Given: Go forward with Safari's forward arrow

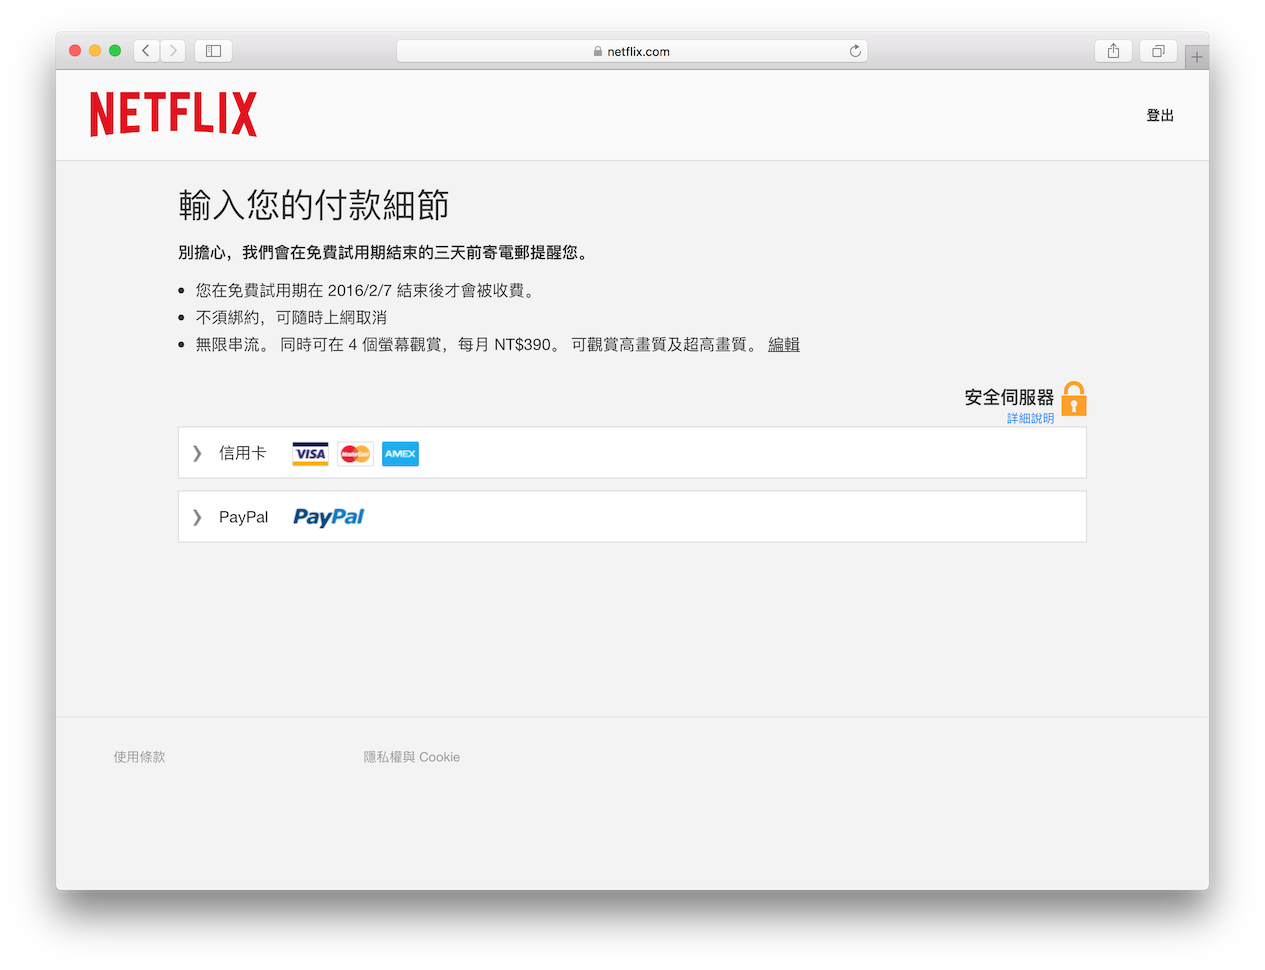Looking at the screenshot, I should (173, 51).
